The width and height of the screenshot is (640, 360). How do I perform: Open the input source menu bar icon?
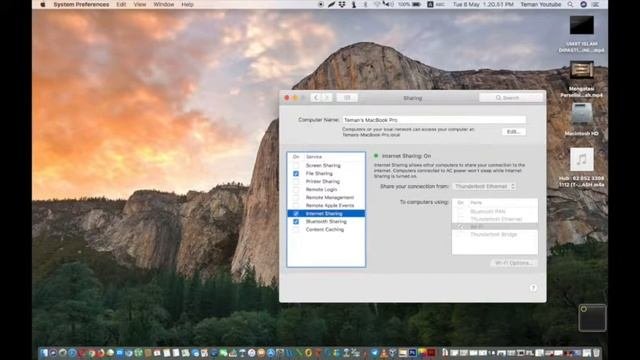click(x=430, y=4)
